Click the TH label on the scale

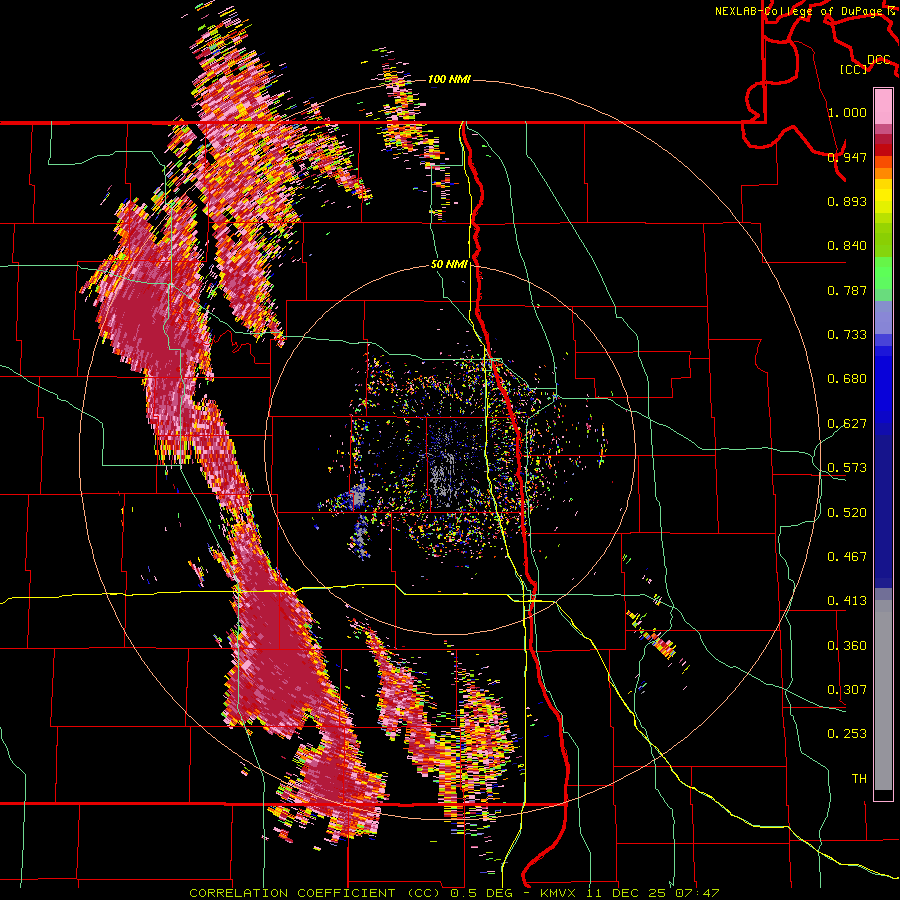click(x=859, y=778)
